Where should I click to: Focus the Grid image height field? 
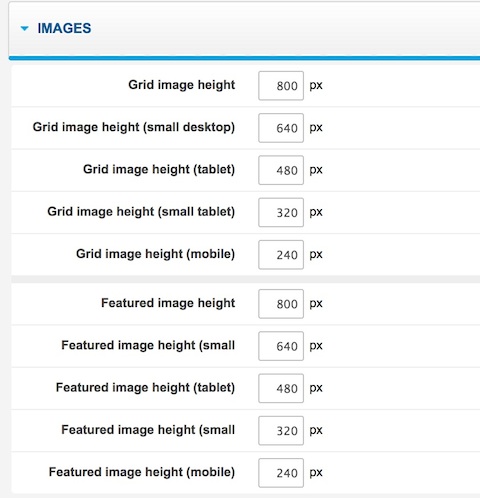[281, 85]
